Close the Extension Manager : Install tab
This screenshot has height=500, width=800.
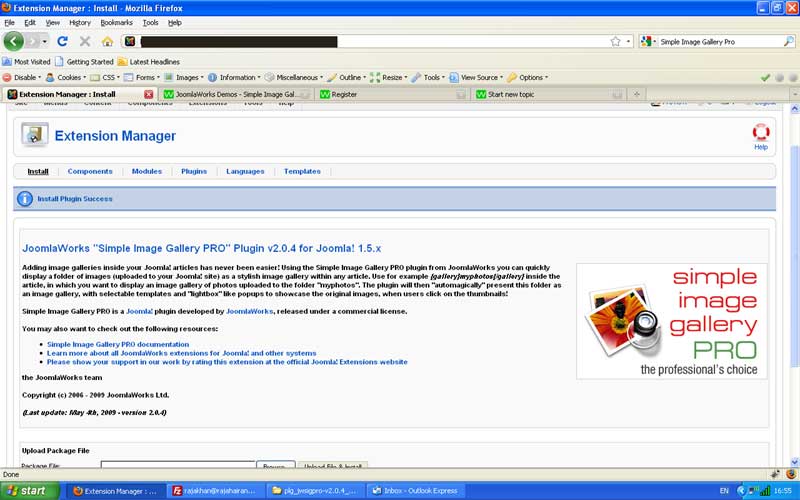point(148,94)
